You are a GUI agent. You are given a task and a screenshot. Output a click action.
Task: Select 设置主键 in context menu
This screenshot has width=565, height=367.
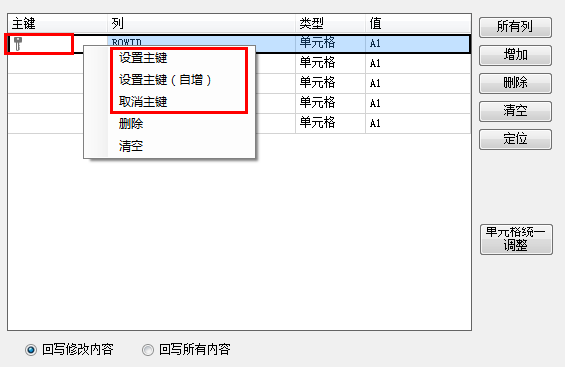coord(143,58)
